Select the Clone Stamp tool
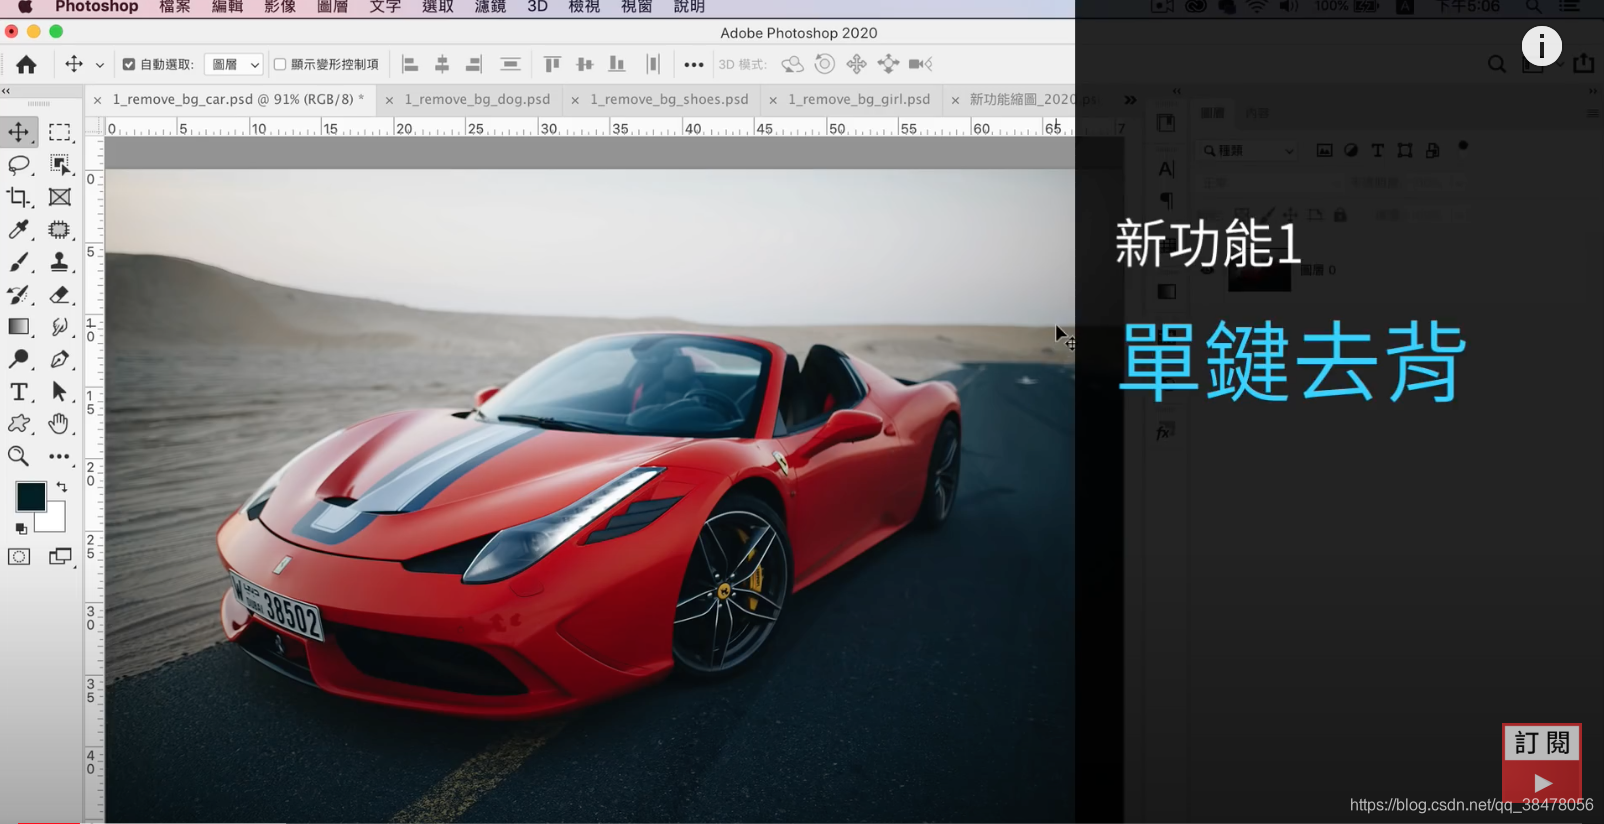This screenshot has height=824, width=1604. tap(60, 262)
